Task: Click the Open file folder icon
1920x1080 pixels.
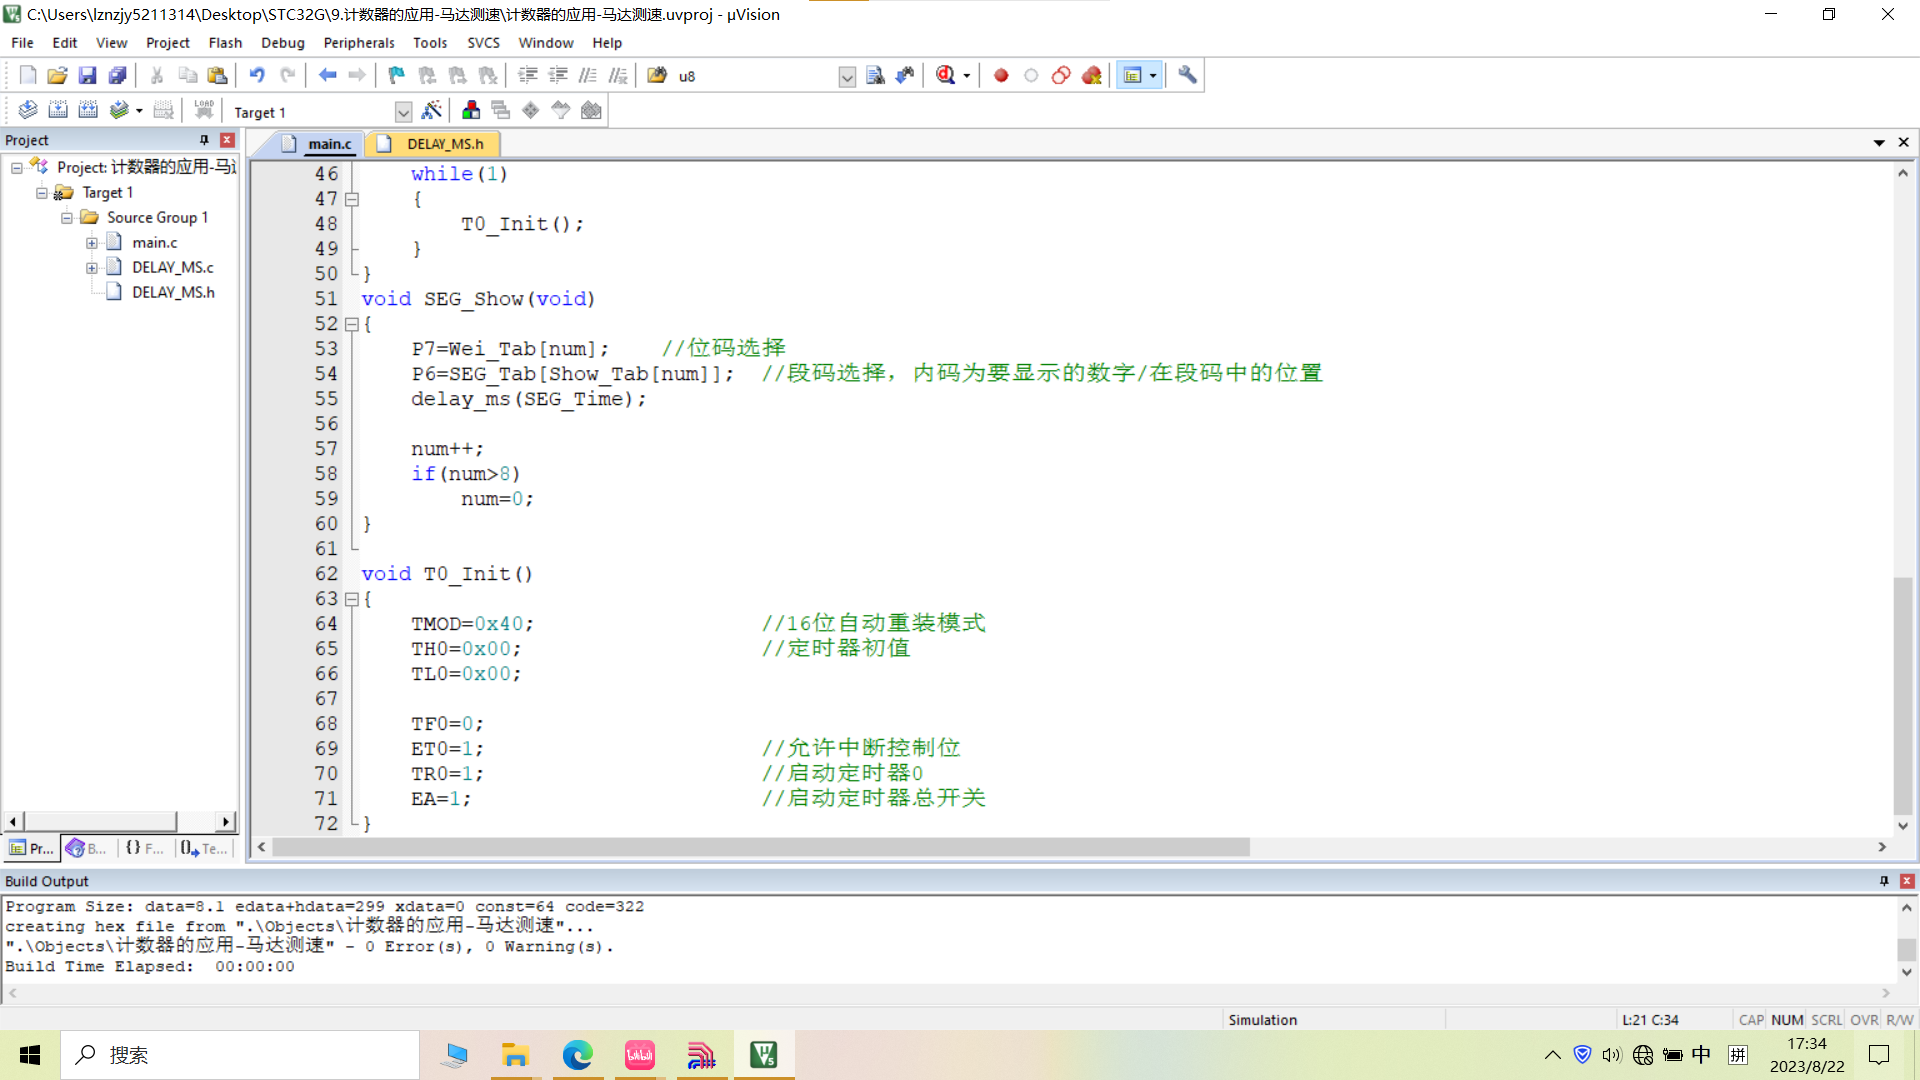Action: [57, 75]
